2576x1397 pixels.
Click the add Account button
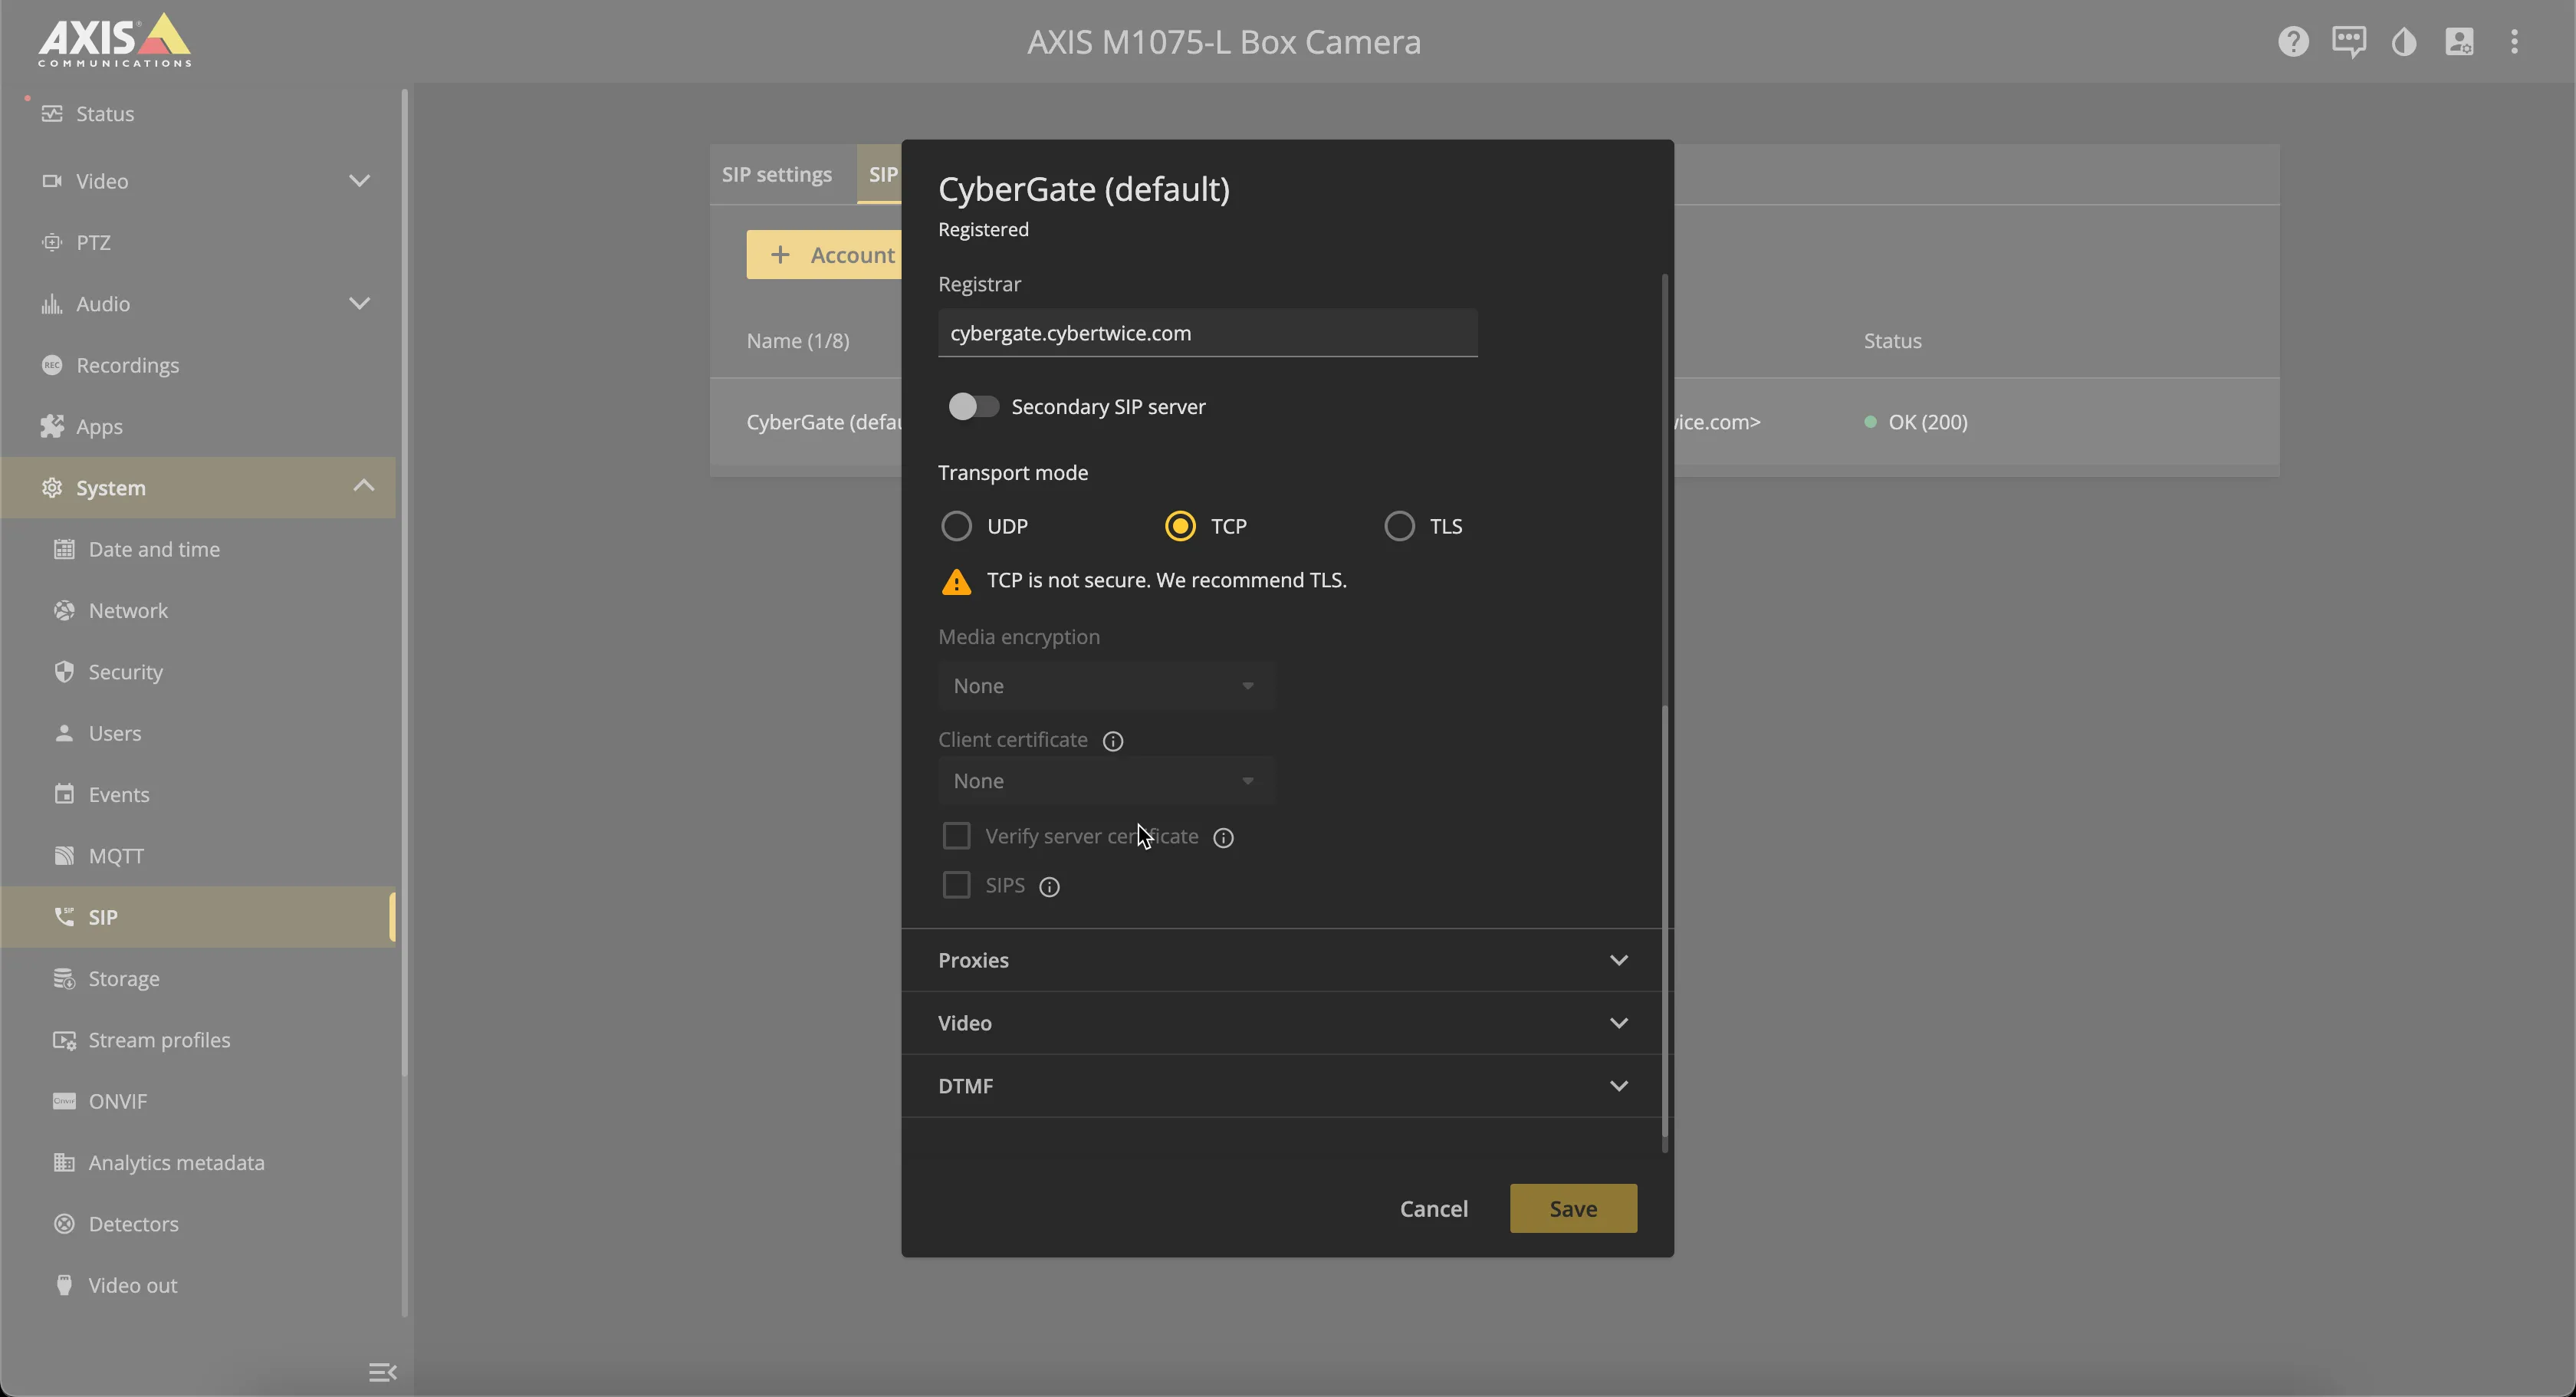pos(824,255)
